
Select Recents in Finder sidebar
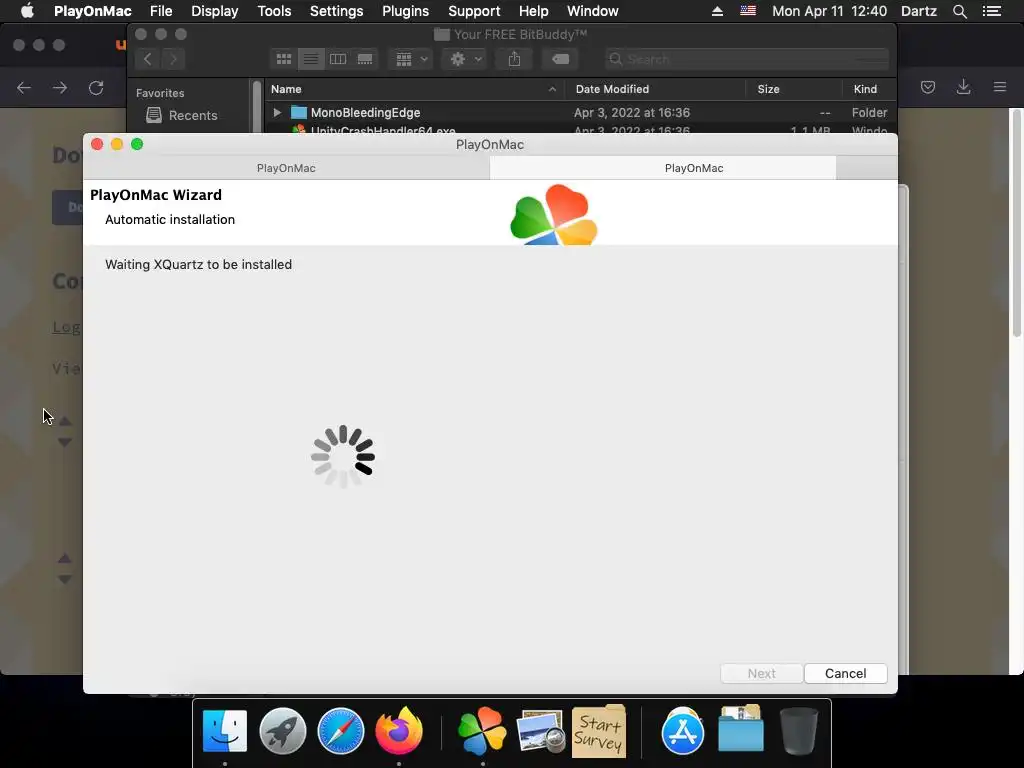(x=182, y=116)
